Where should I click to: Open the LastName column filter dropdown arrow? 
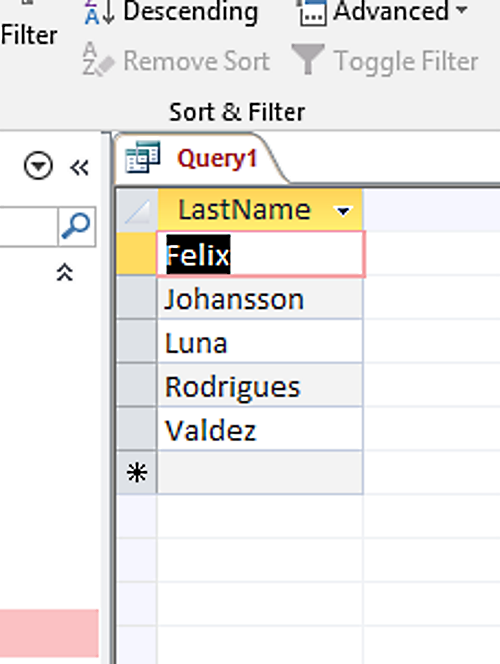tap(343, 210)
